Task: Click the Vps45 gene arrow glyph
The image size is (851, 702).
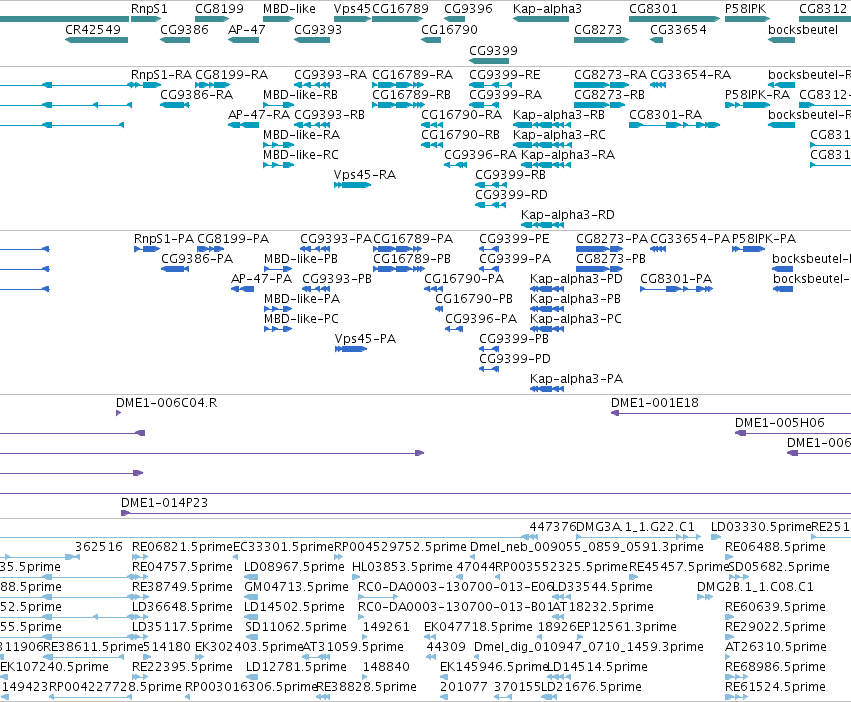Action: coord(352,19)
